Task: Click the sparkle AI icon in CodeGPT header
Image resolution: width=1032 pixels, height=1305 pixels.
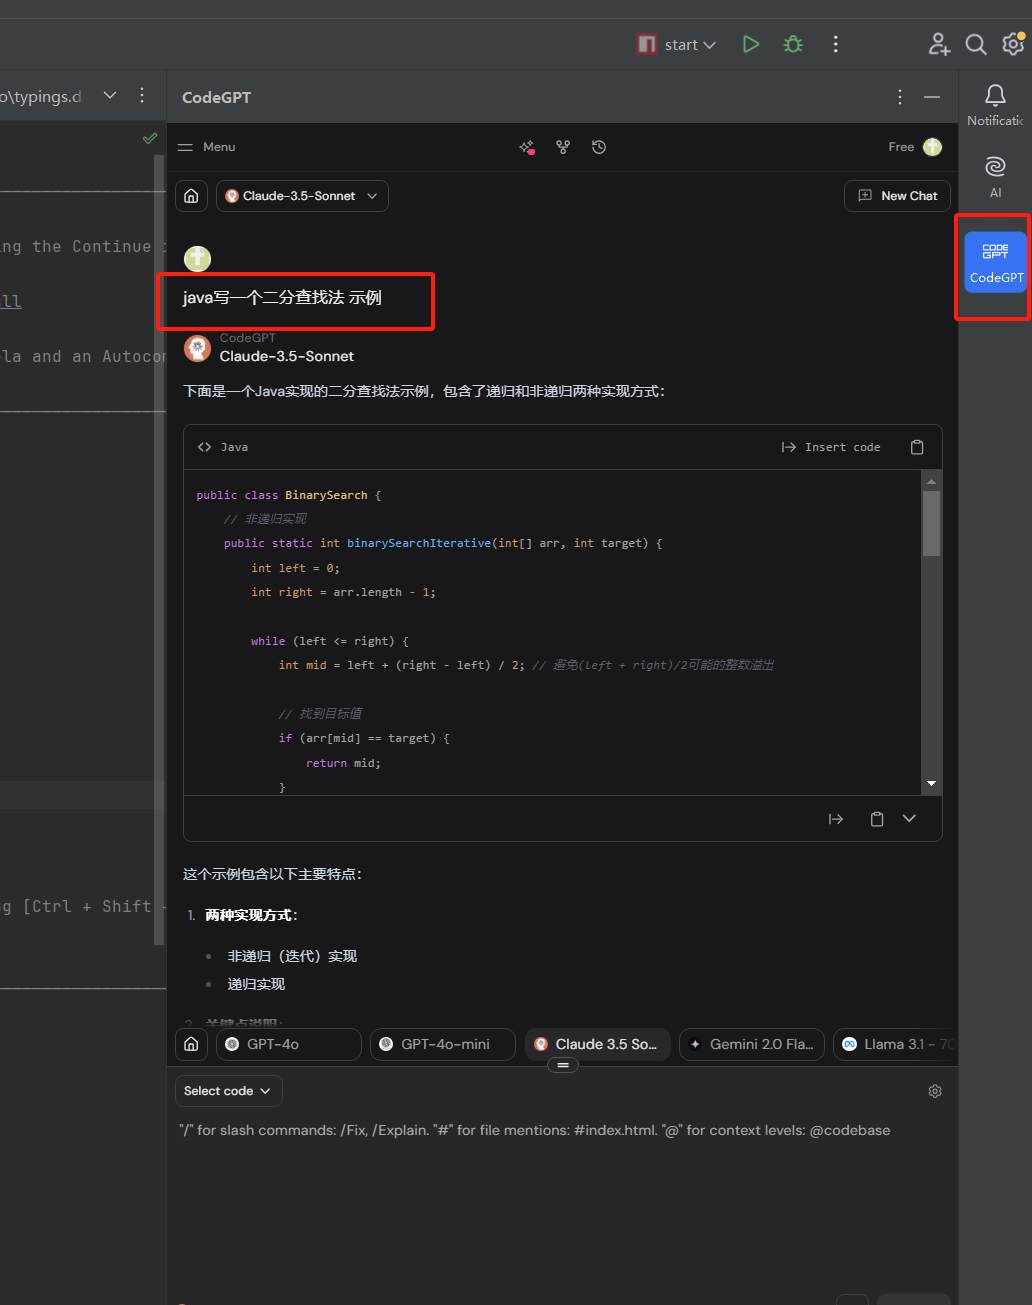Action: 527,147
